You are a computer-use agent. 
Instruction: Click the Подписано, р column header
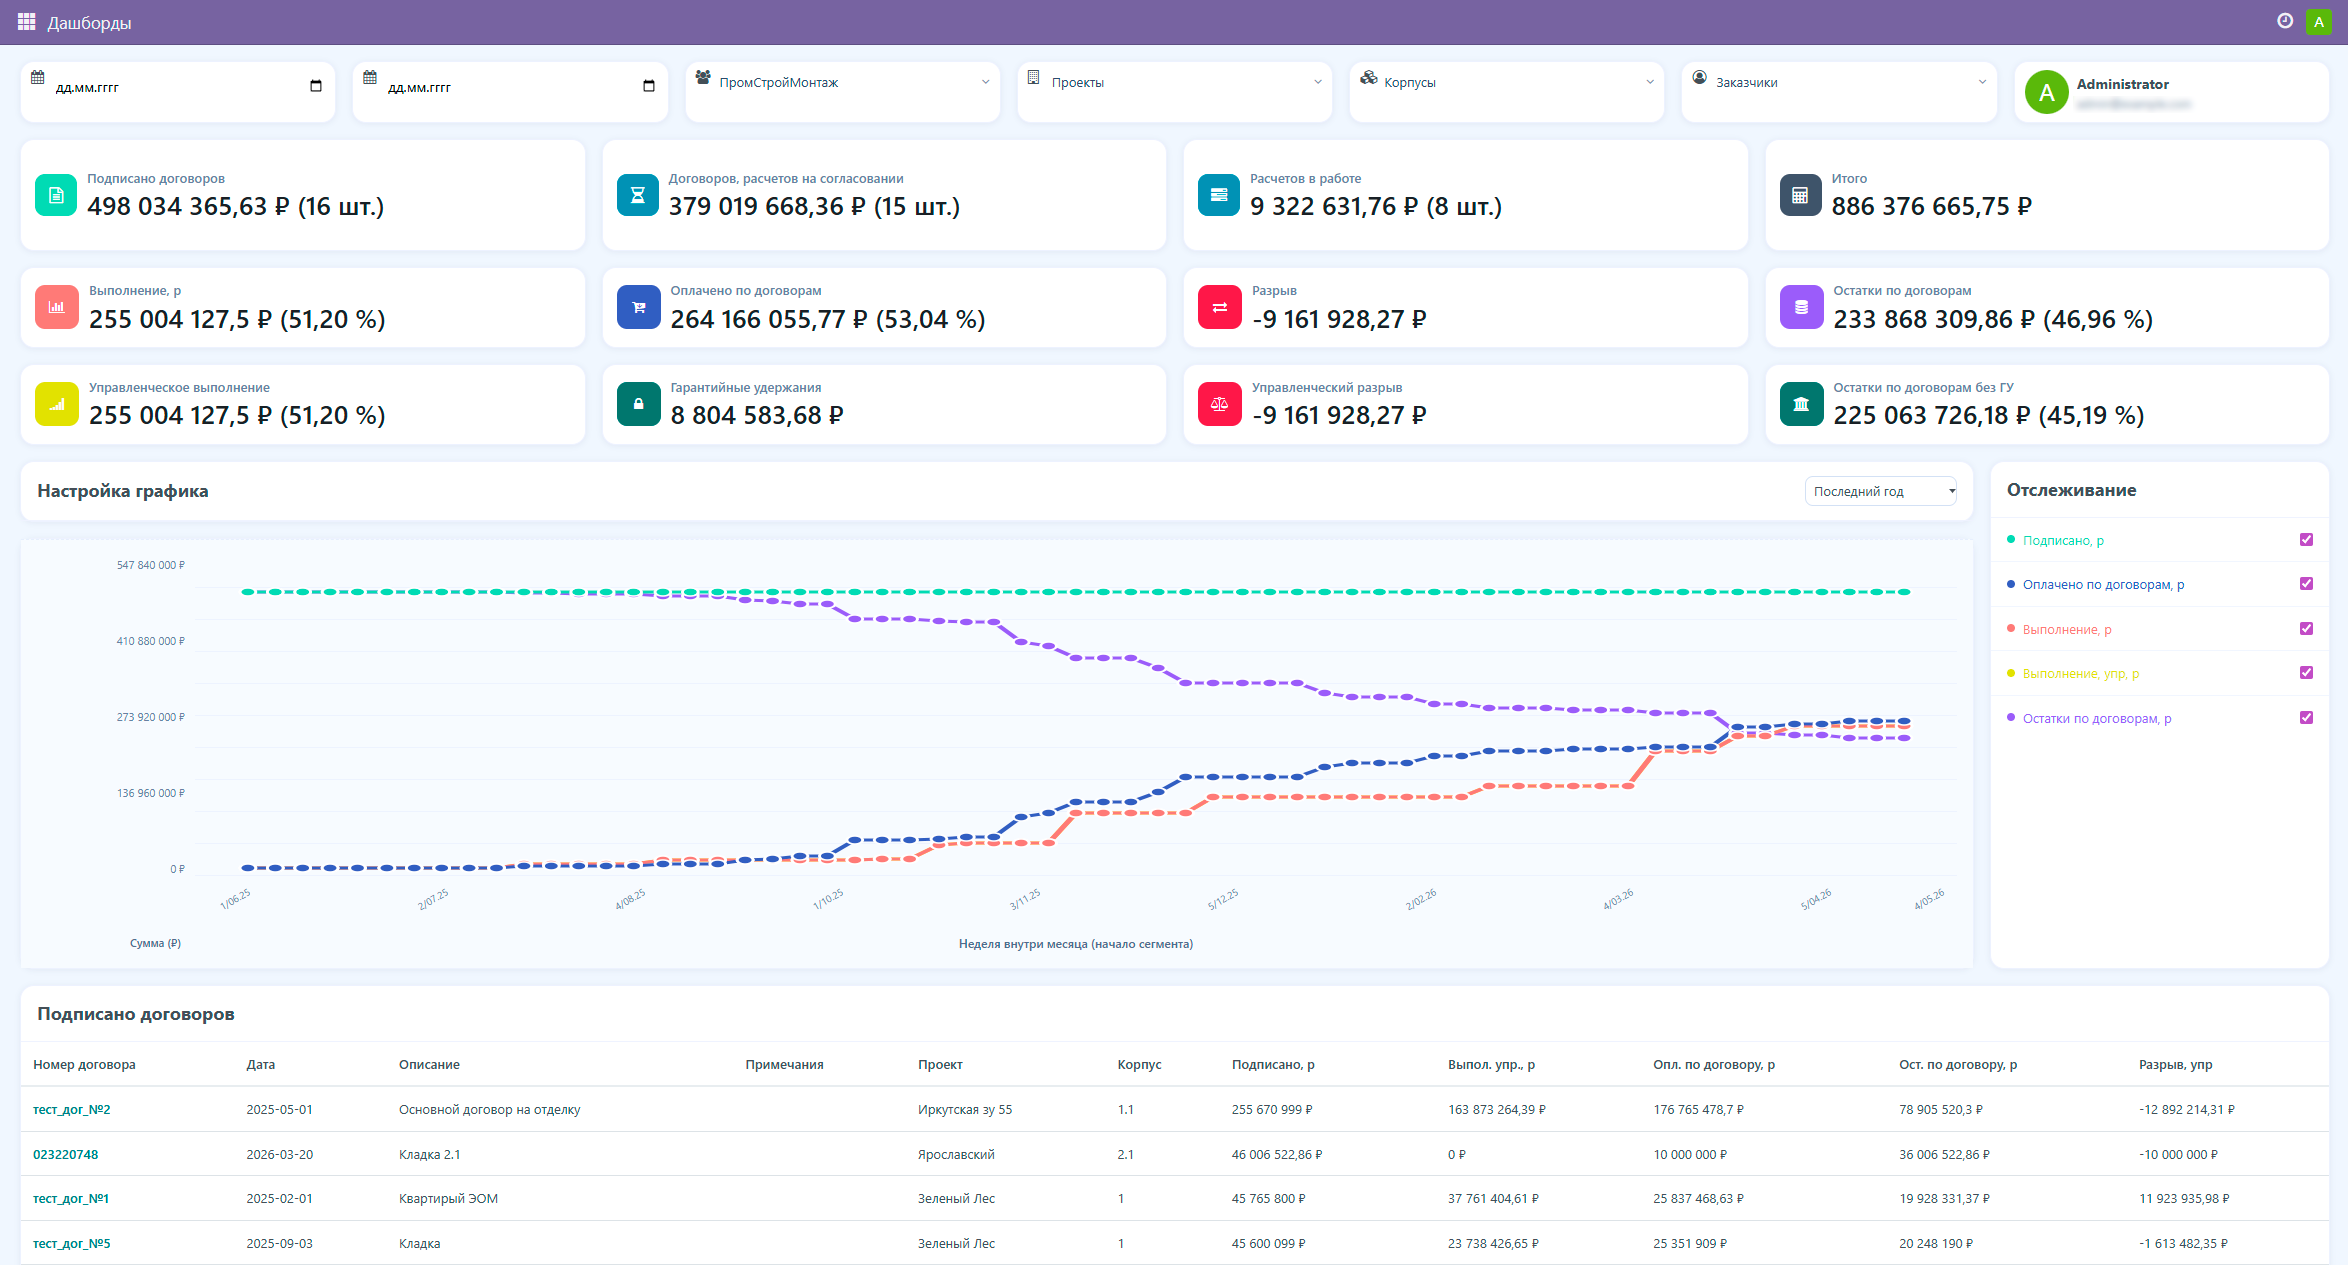point(1273,1064)
